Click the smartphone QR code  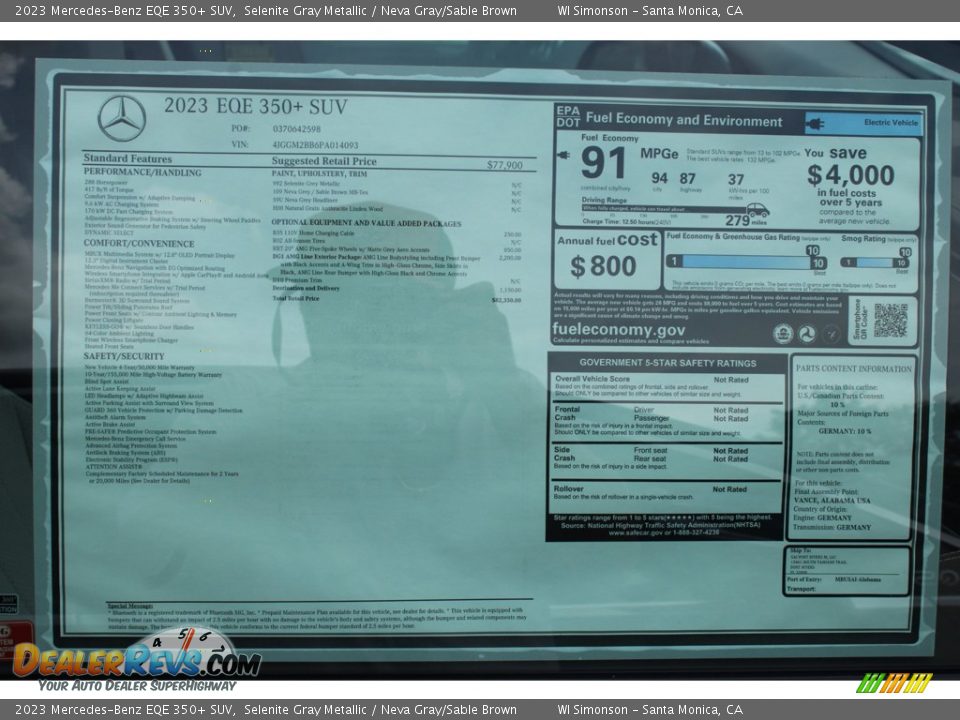tap(890, 320)
